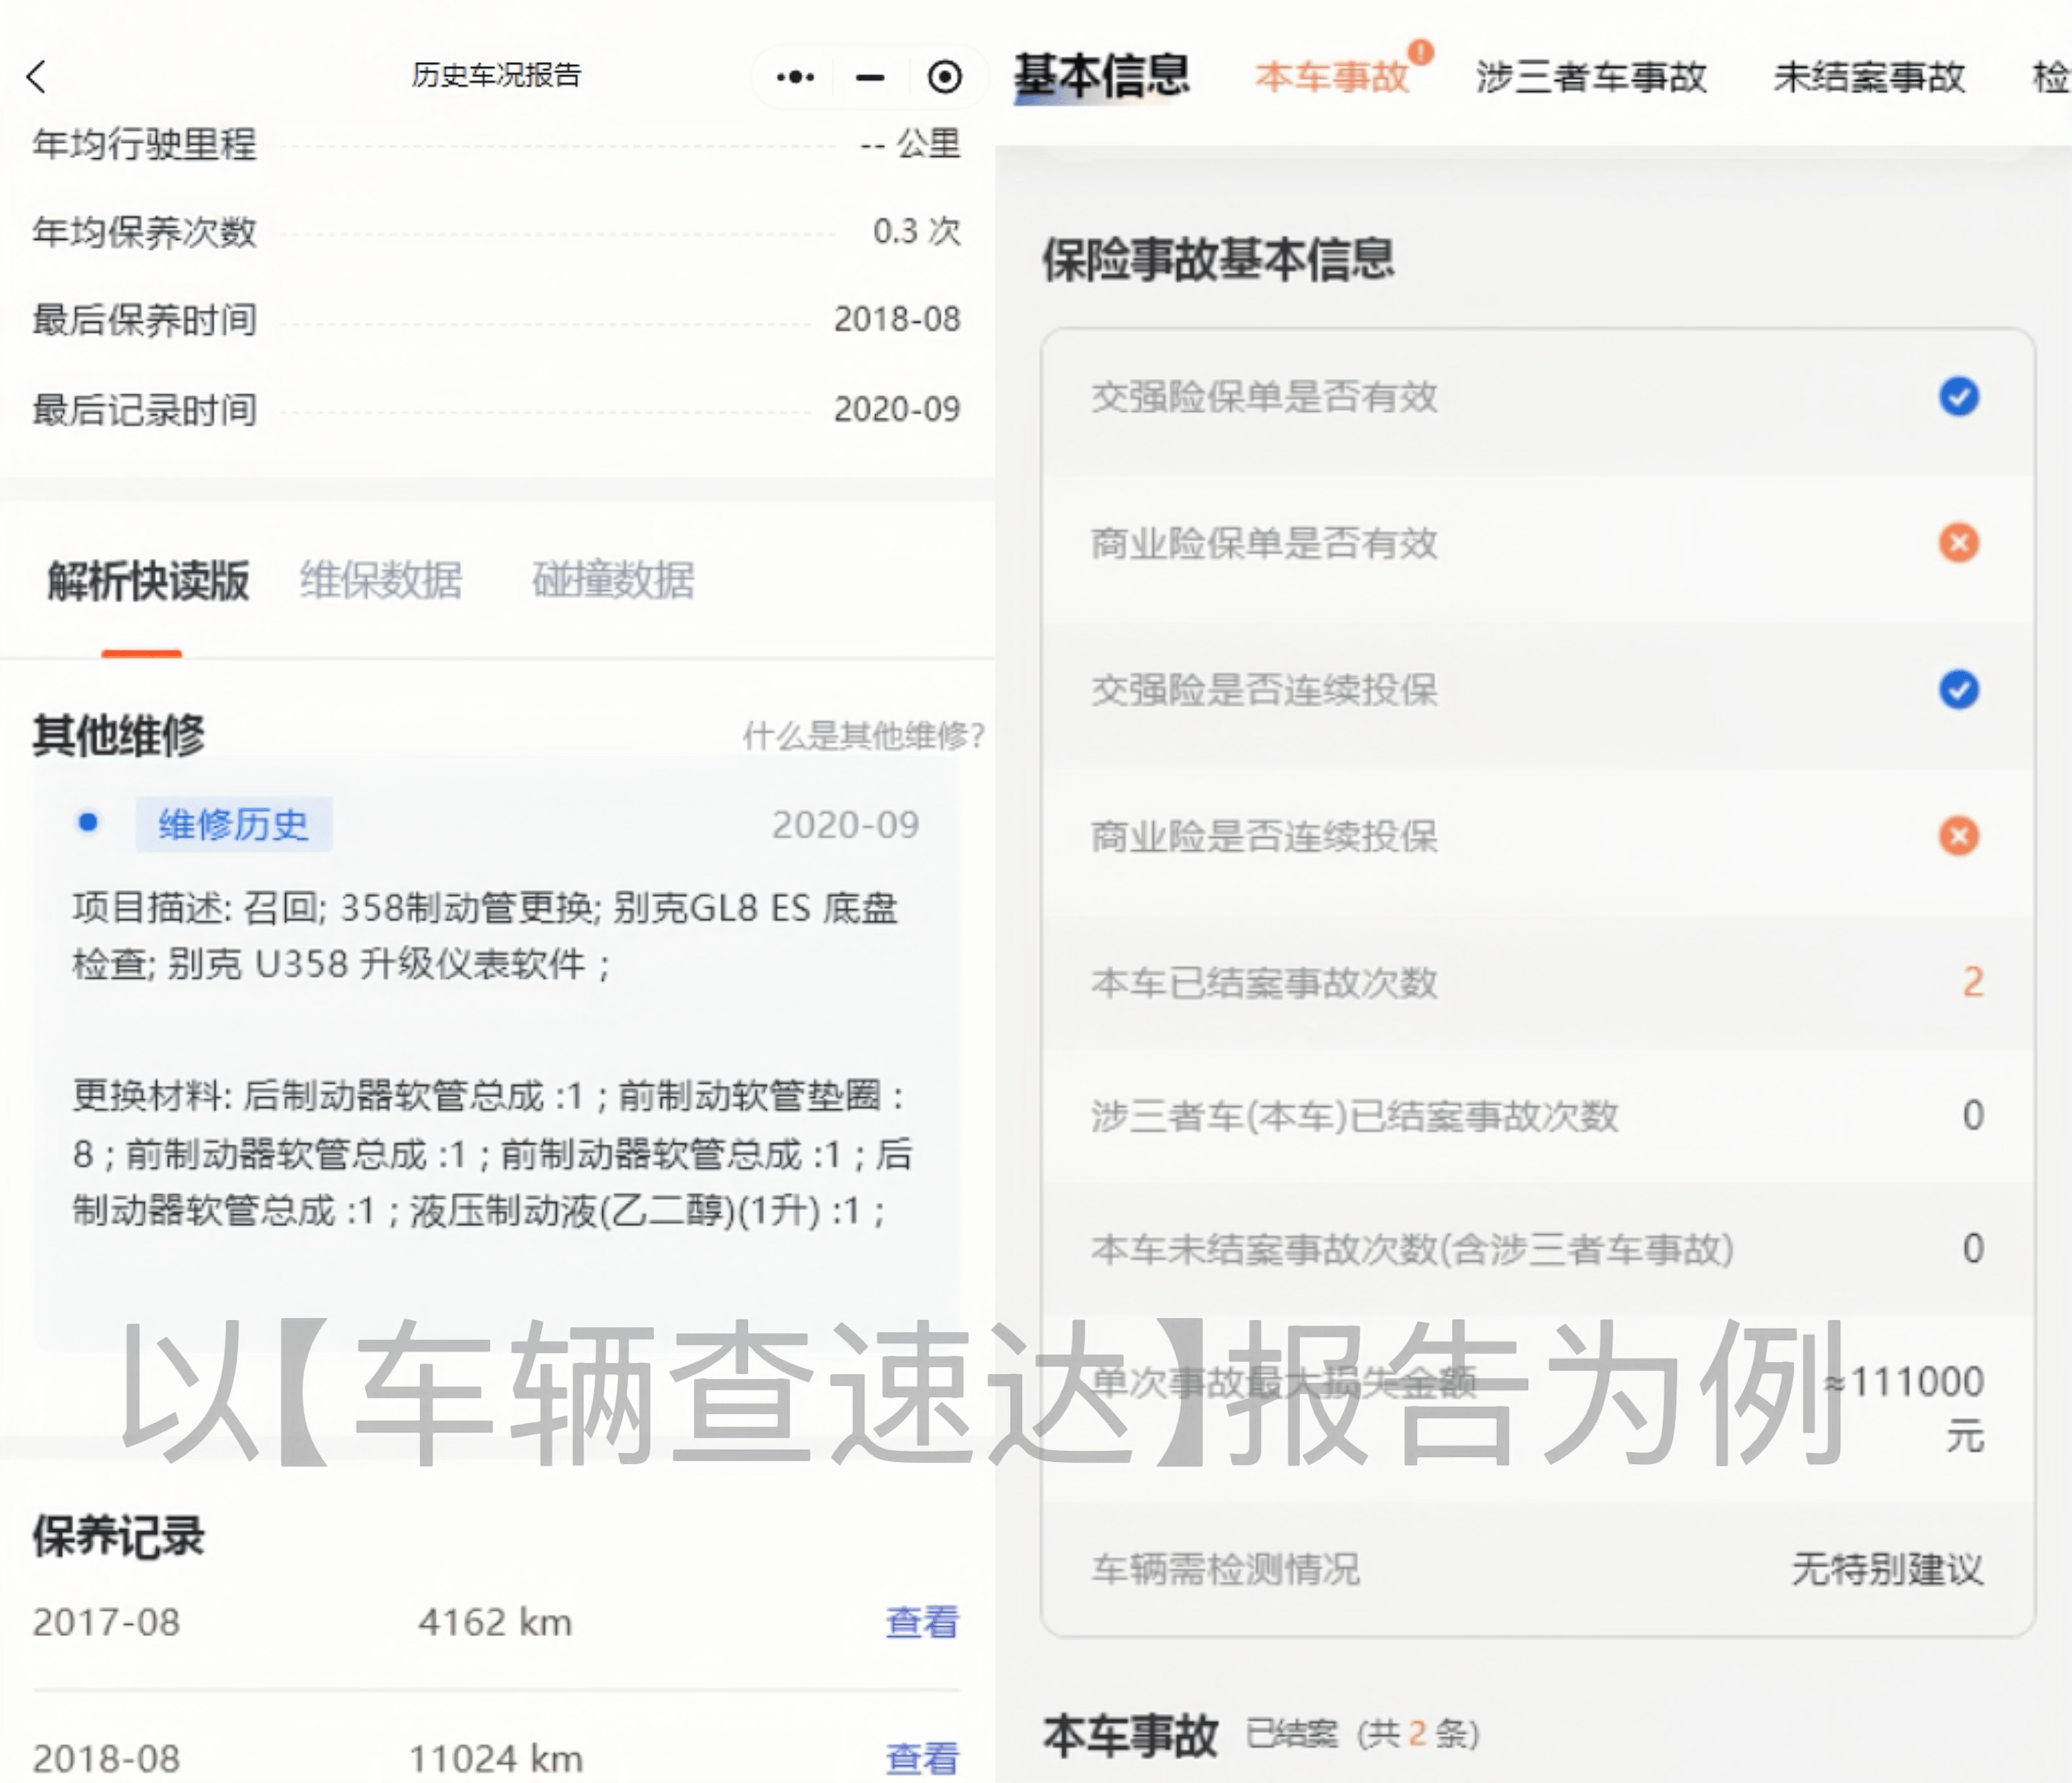This screenshot has height=1783, width=2072.
Task: Open the 未结案事故 tab
Action: click(1868, 77)
